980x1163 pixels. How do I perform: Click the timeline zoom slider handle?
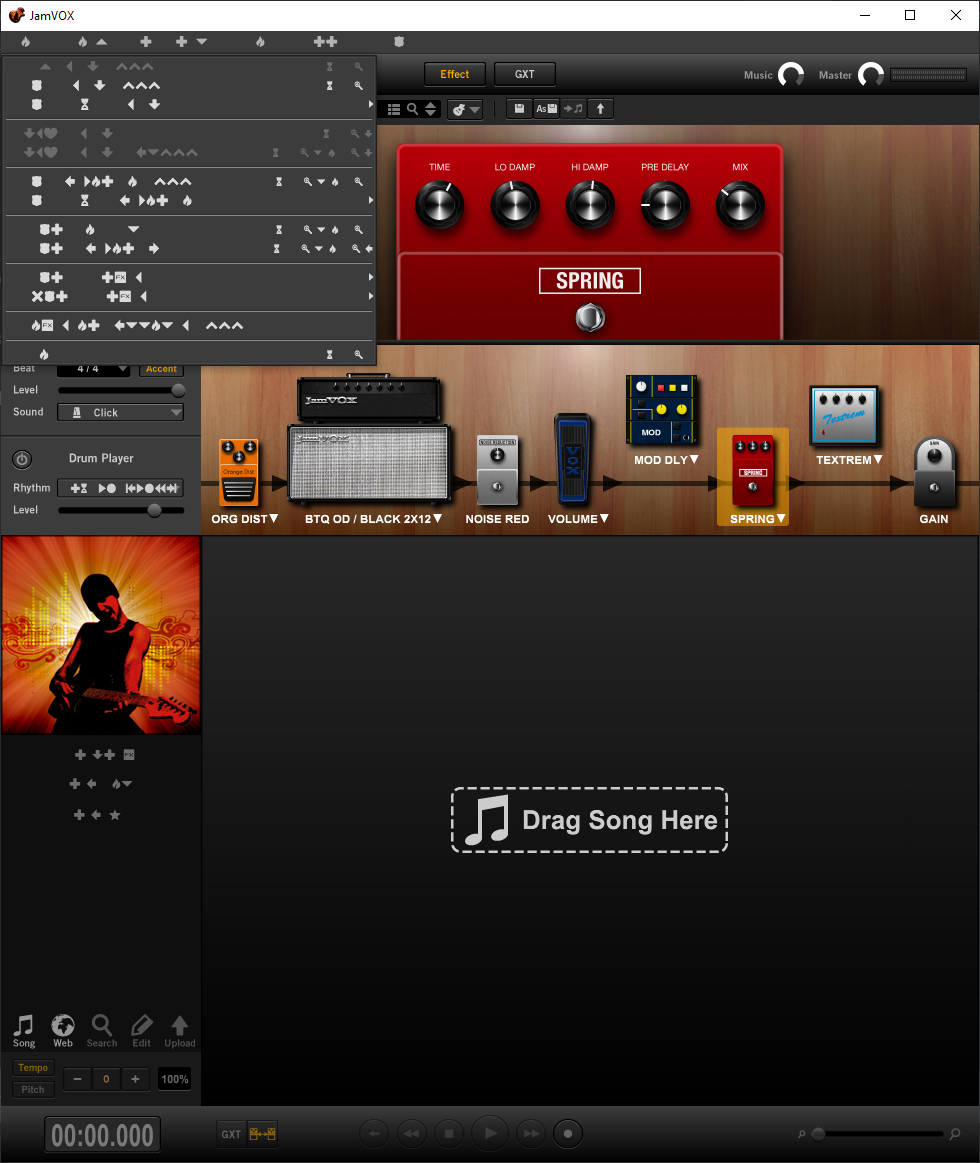[x=818, y=1134]
